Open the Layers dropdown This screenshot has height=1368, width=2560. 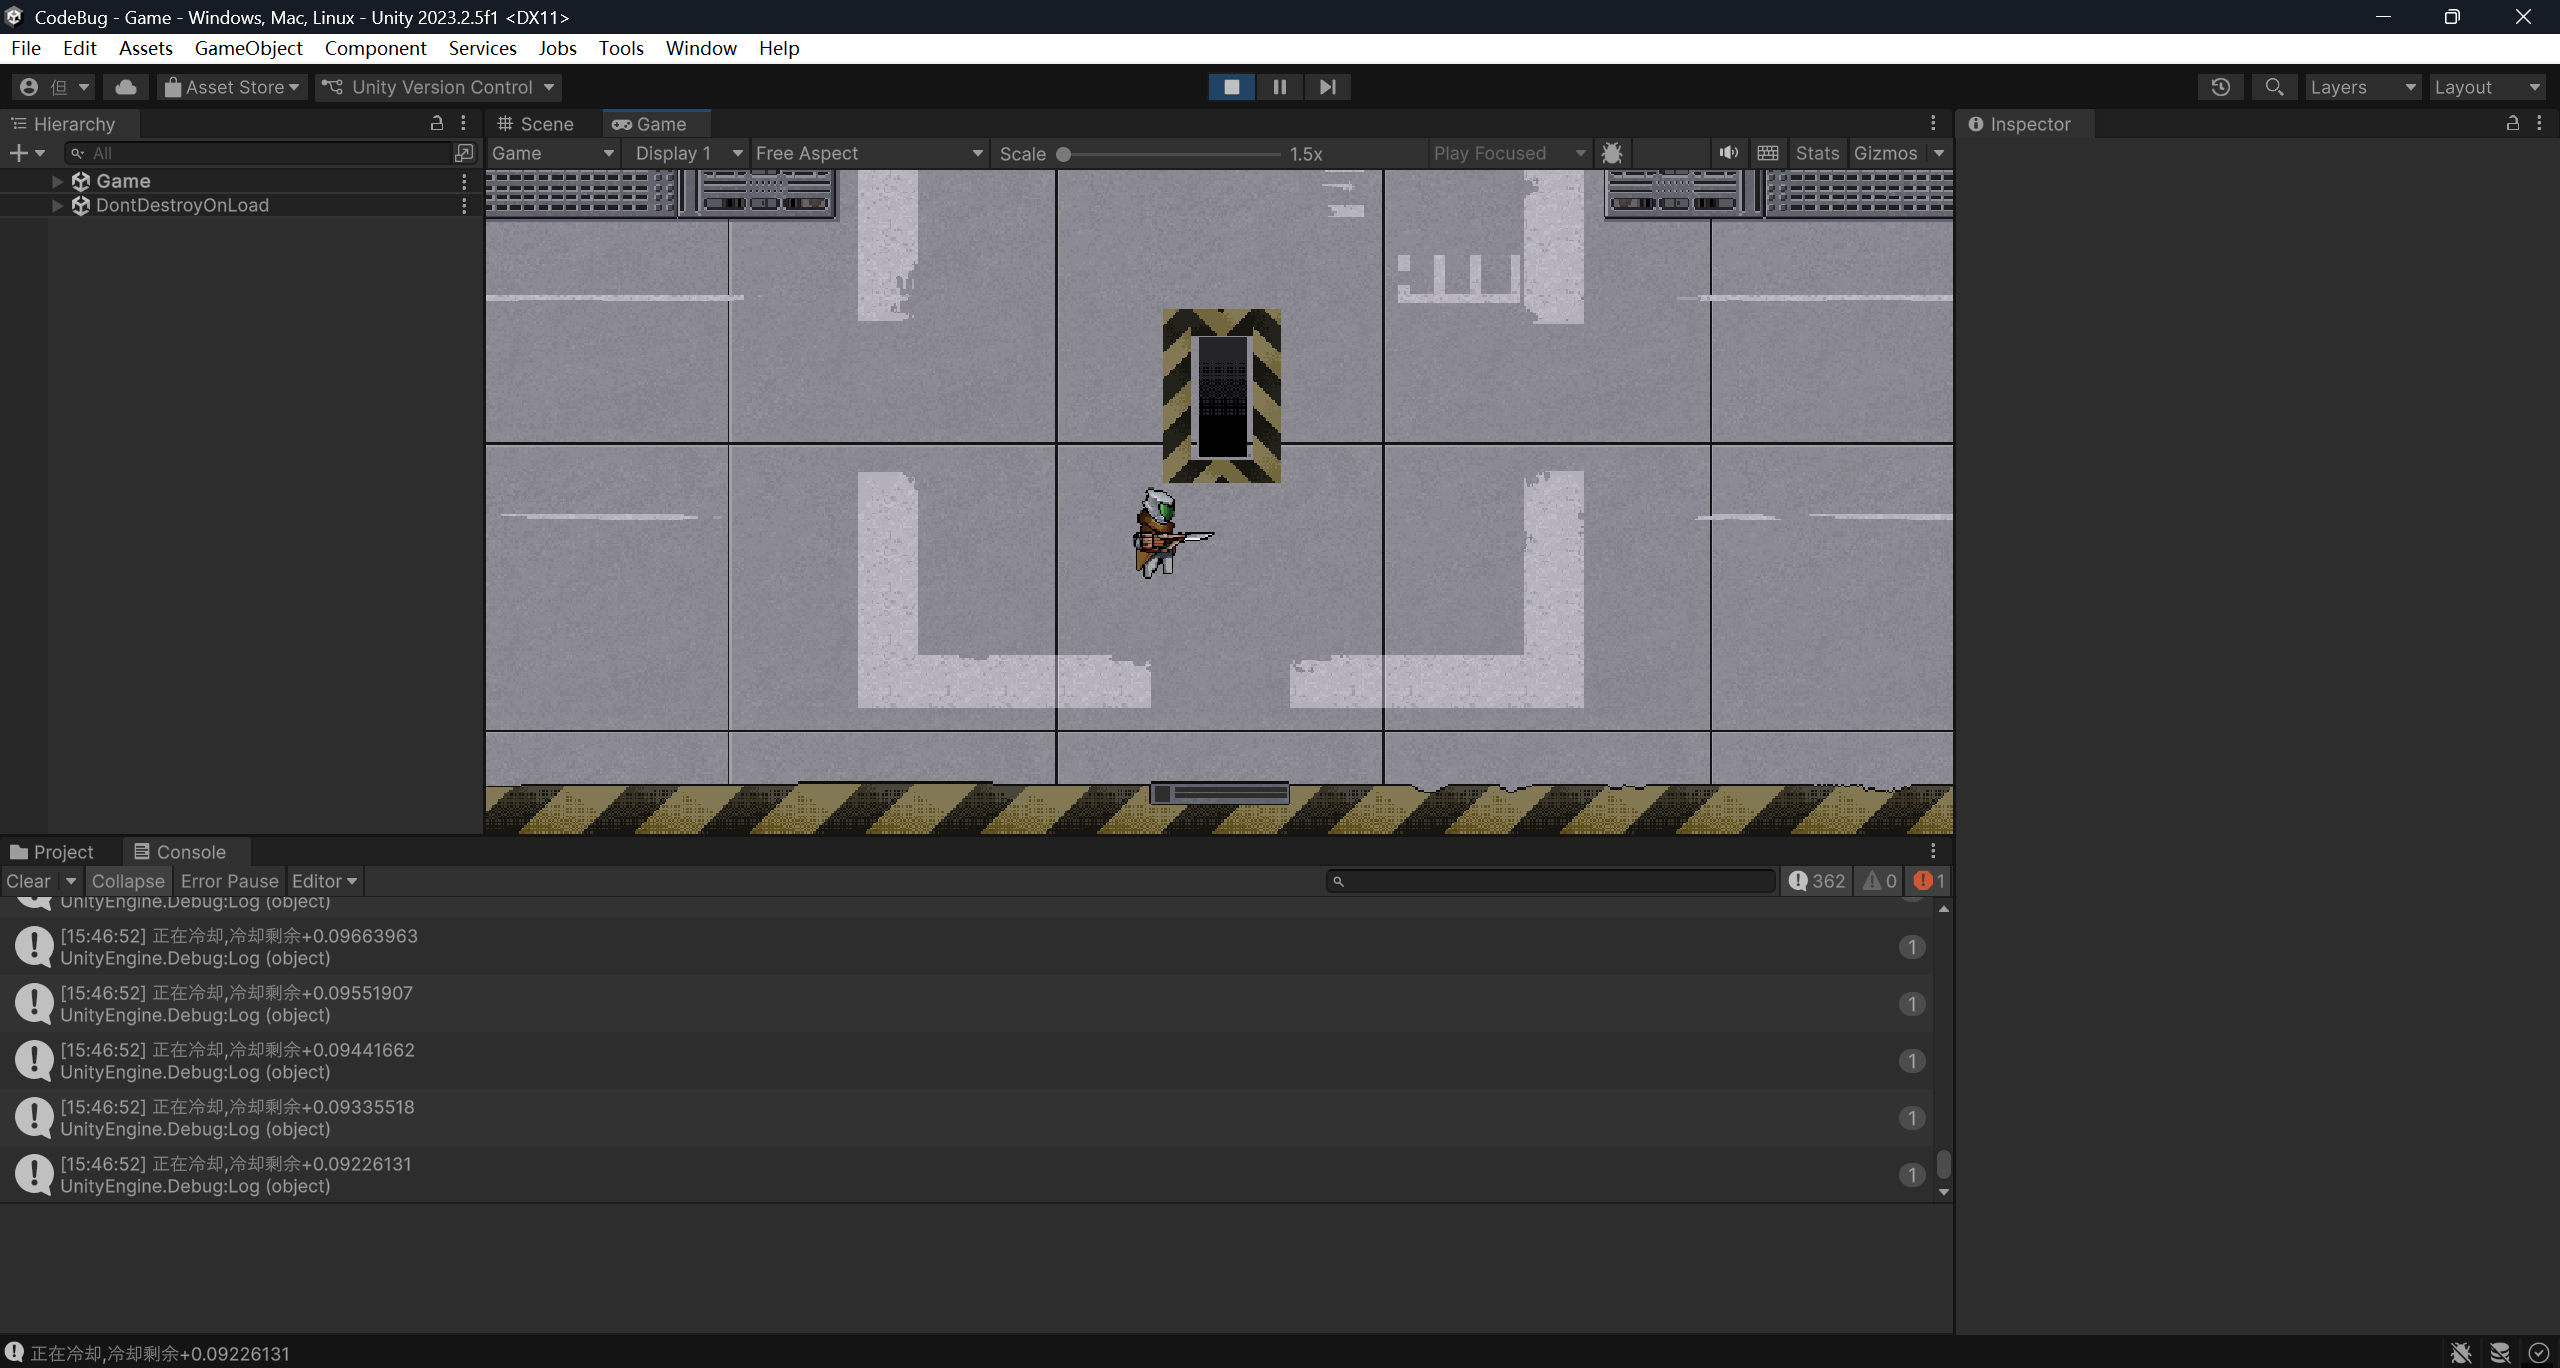click(2362, 87)
